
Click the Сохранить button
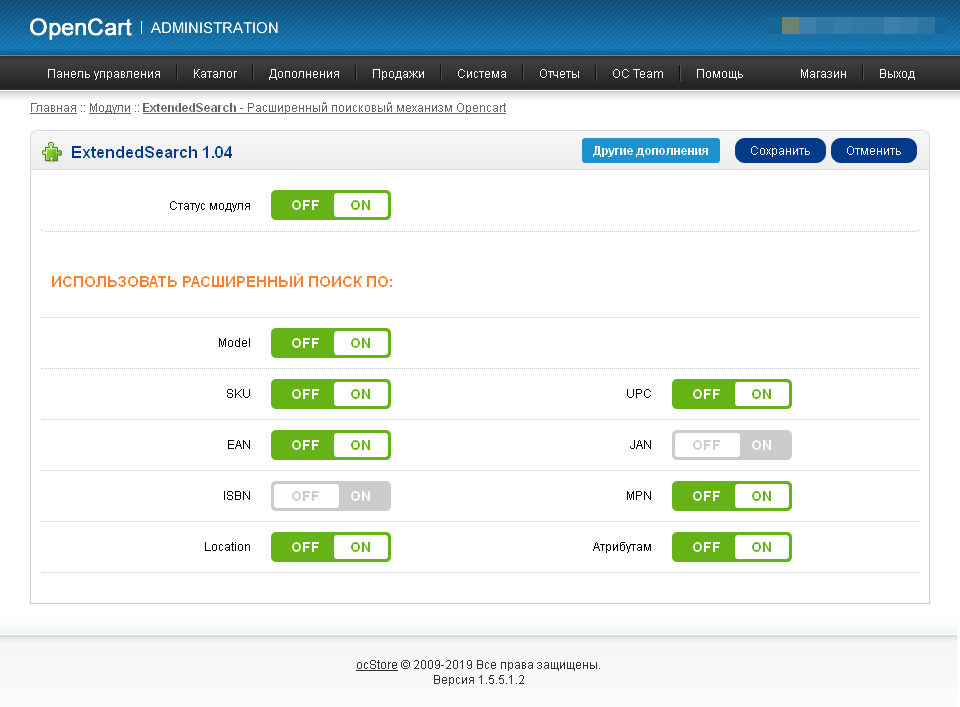click(780, 151)
